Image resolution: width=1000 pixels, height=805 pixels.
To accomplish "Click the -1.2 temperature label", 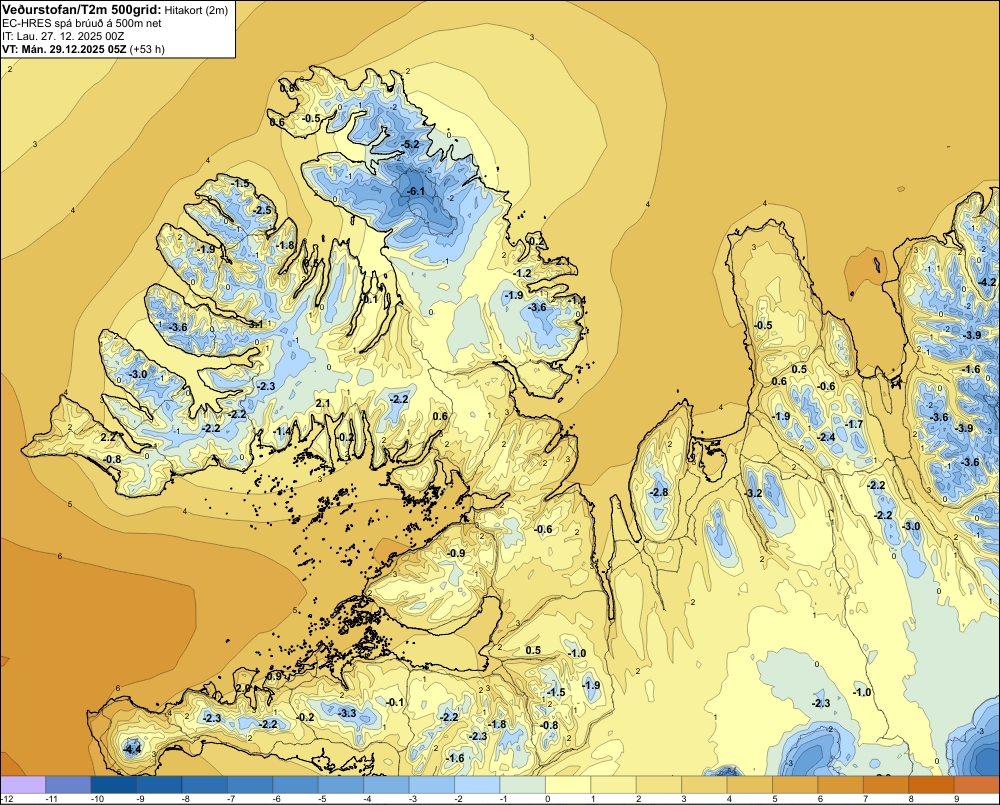I will (x=522, y=273).
